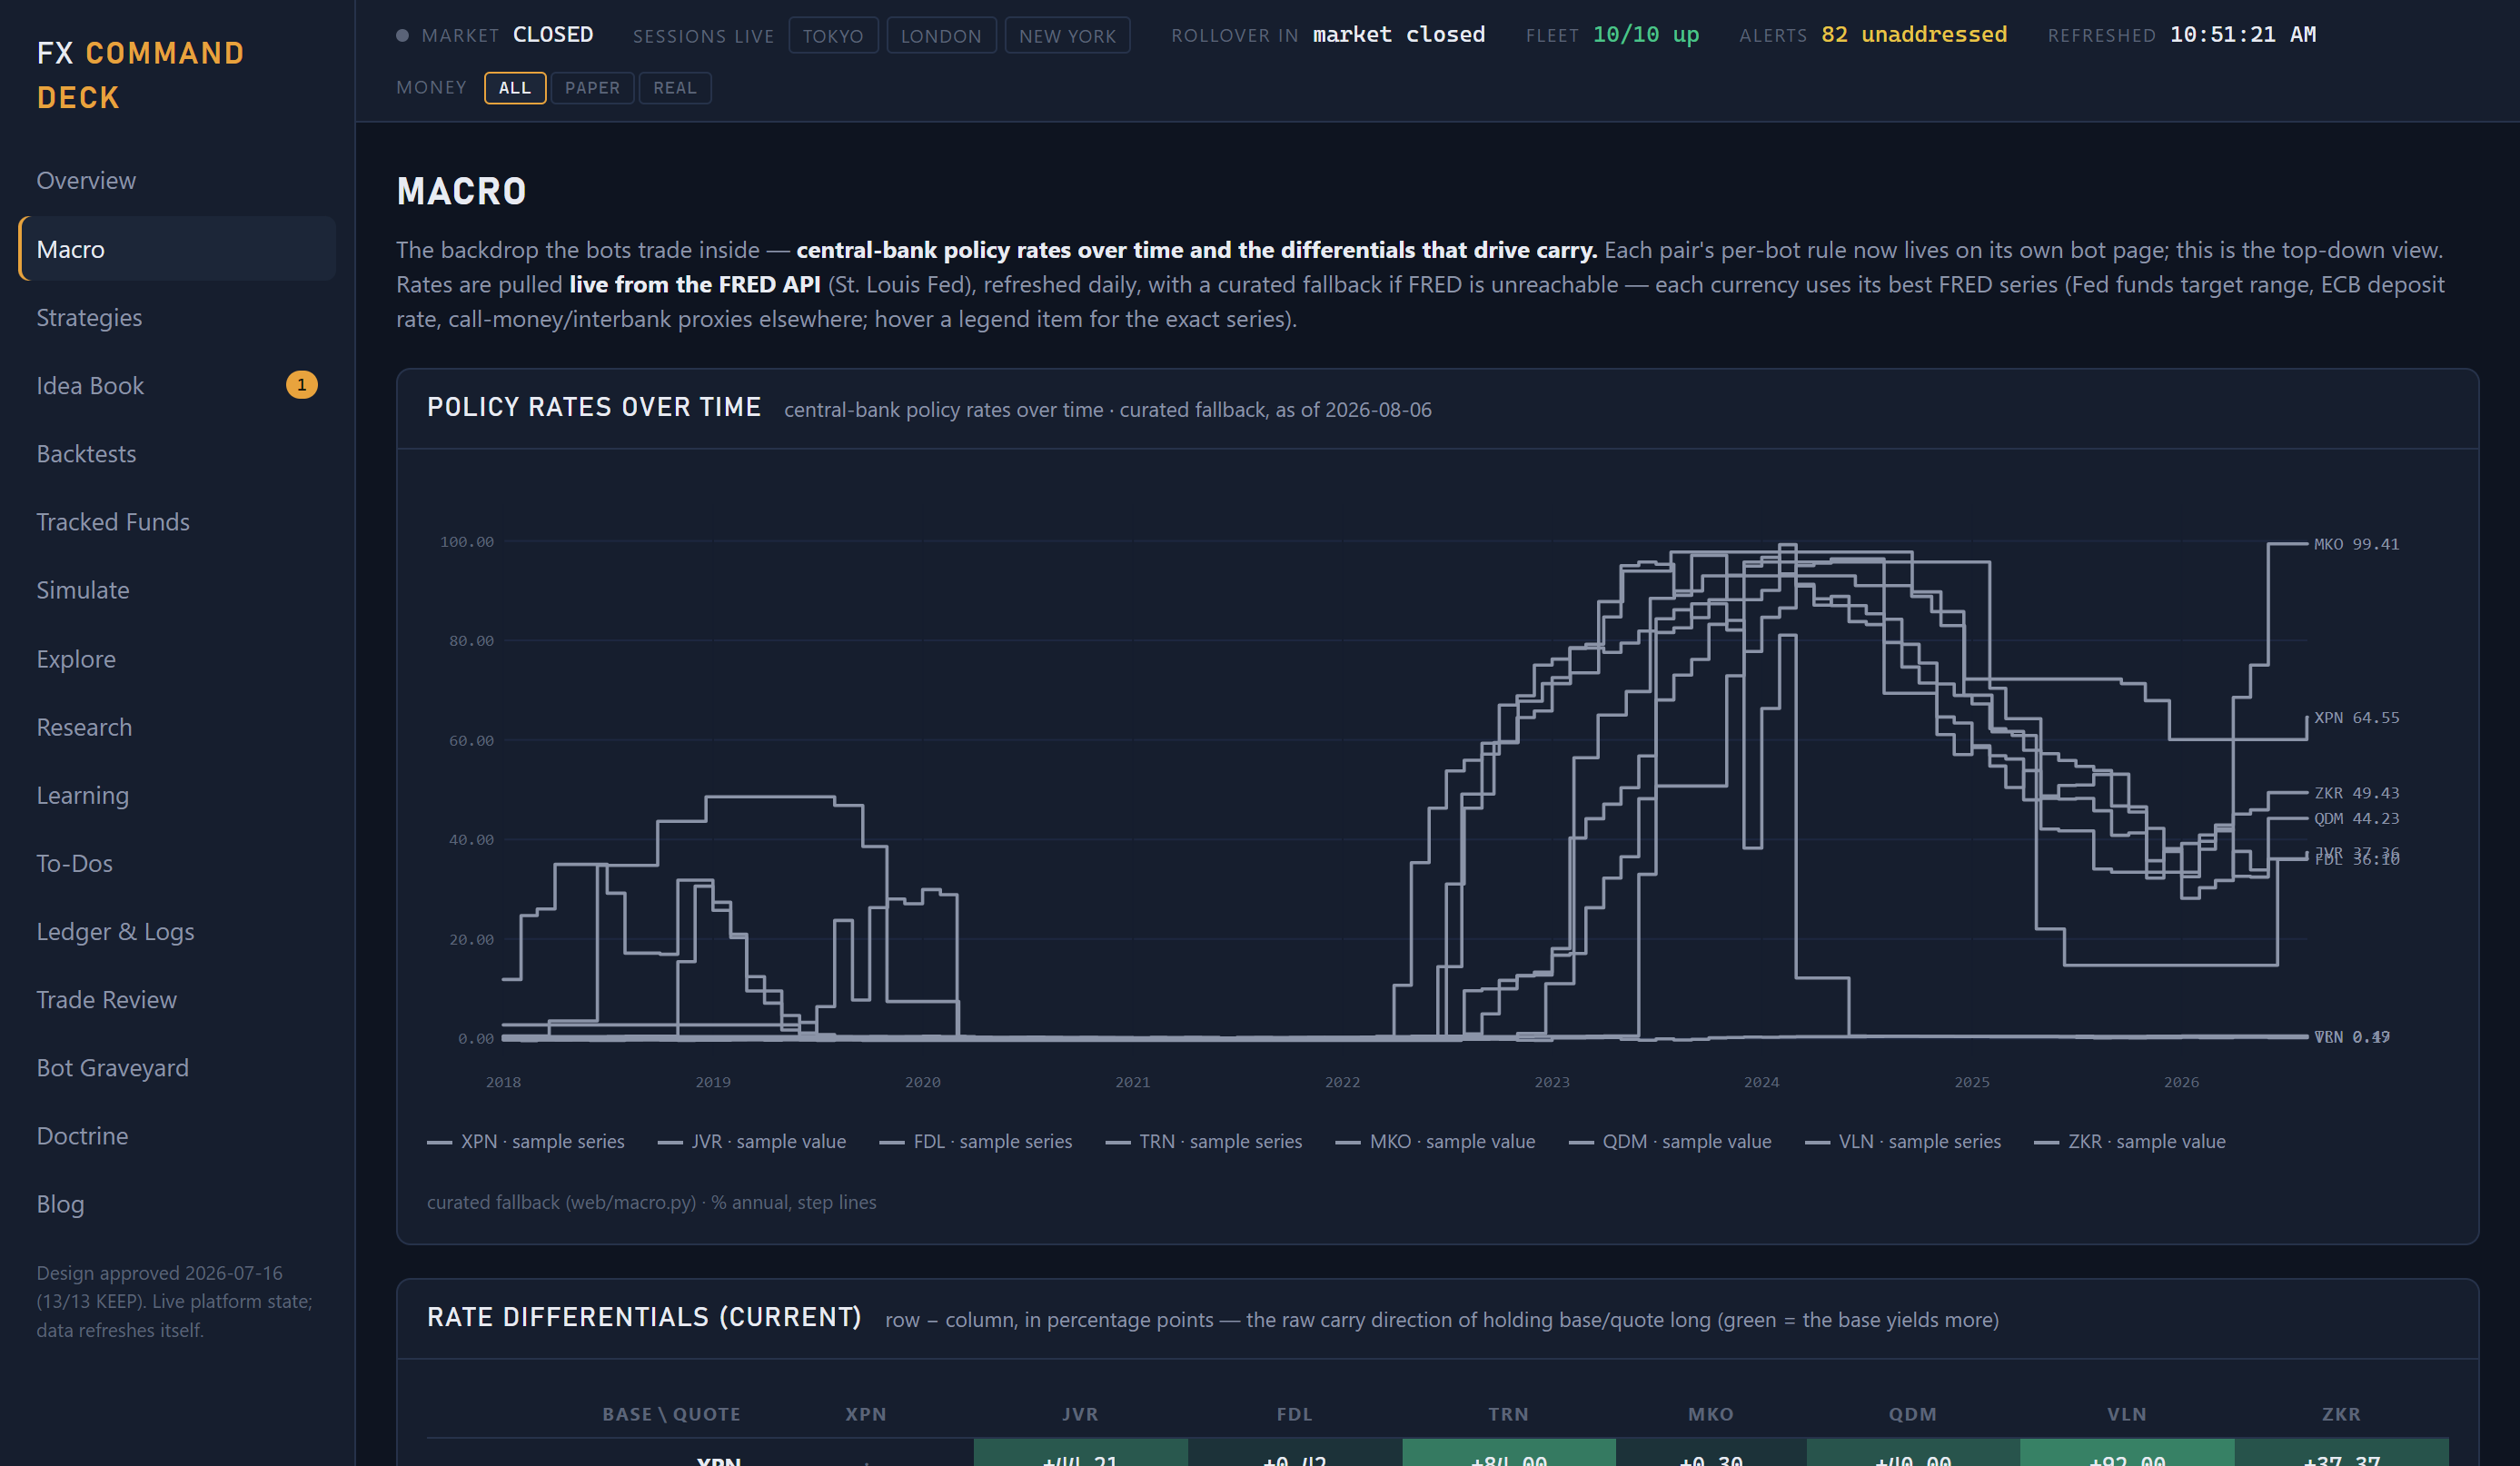
Task: Click the refreshed time 10:51:21 AM
Action: click(2243, 35)
